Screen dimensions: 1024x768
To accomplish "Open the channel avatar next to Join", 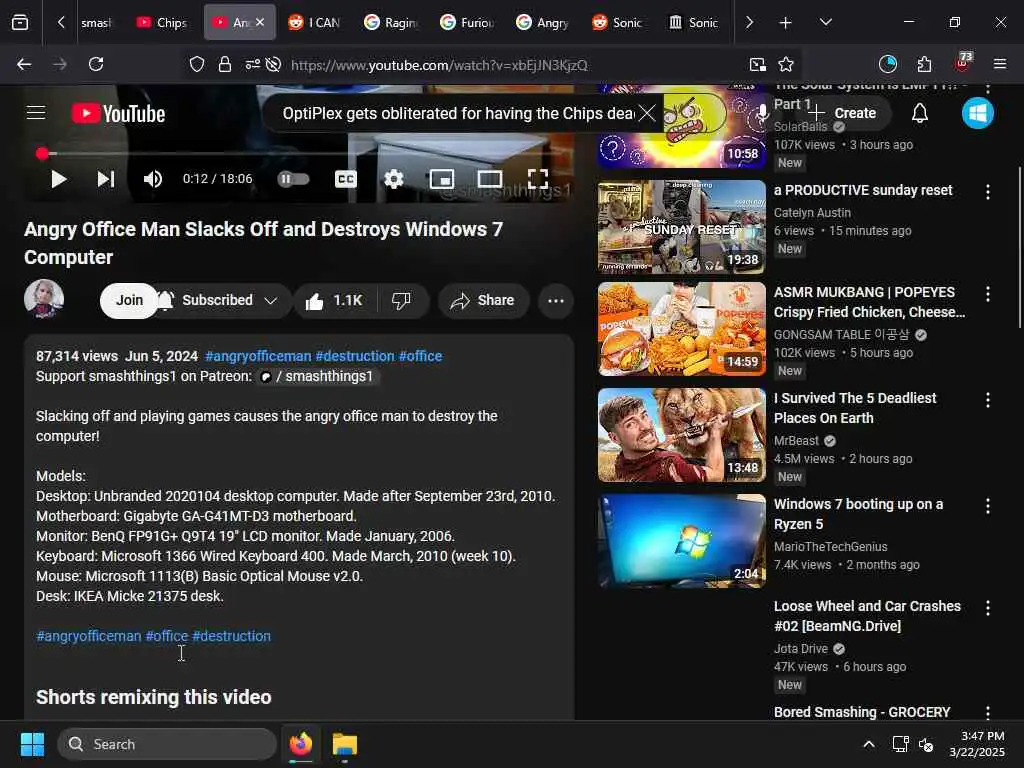I will click(44, 299).
